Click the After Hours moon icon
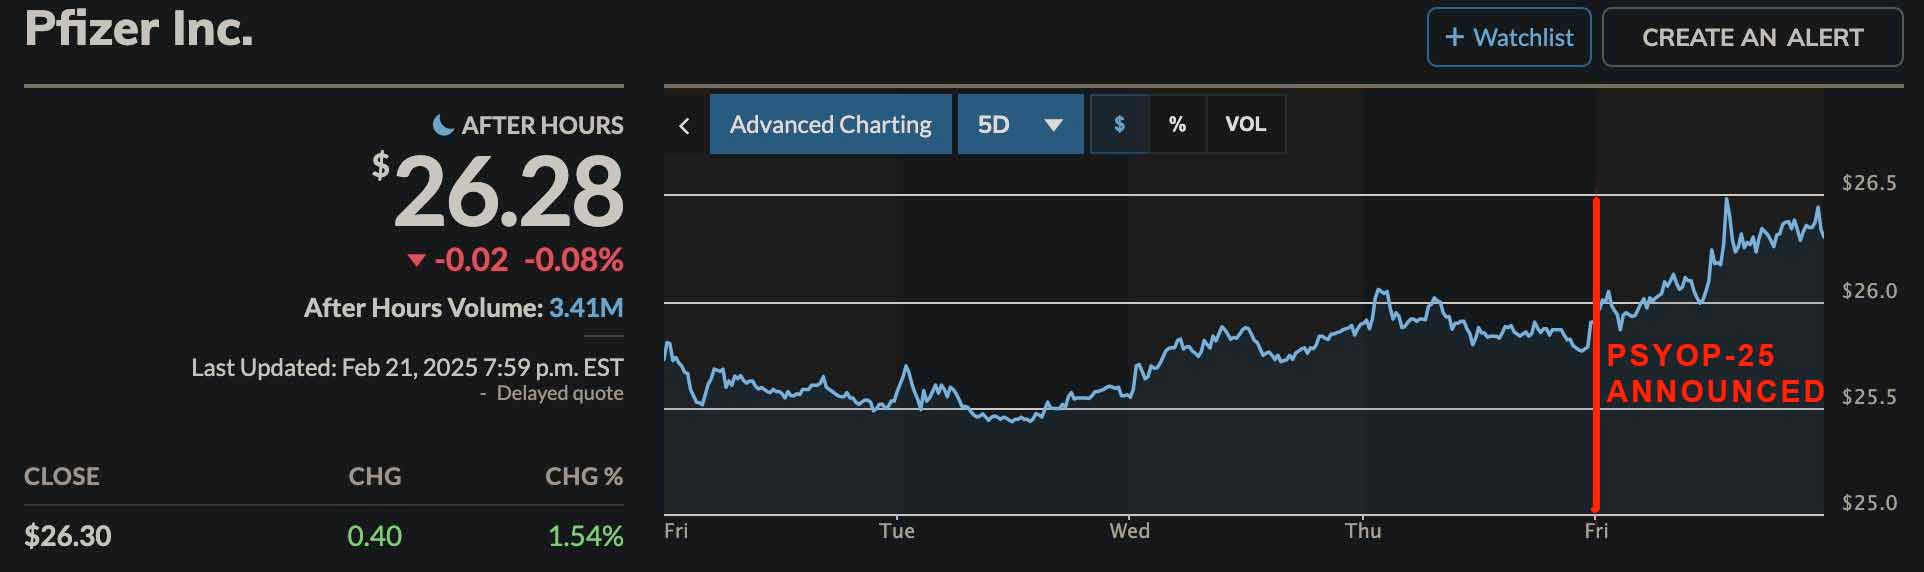 click(x=443, y=125)
